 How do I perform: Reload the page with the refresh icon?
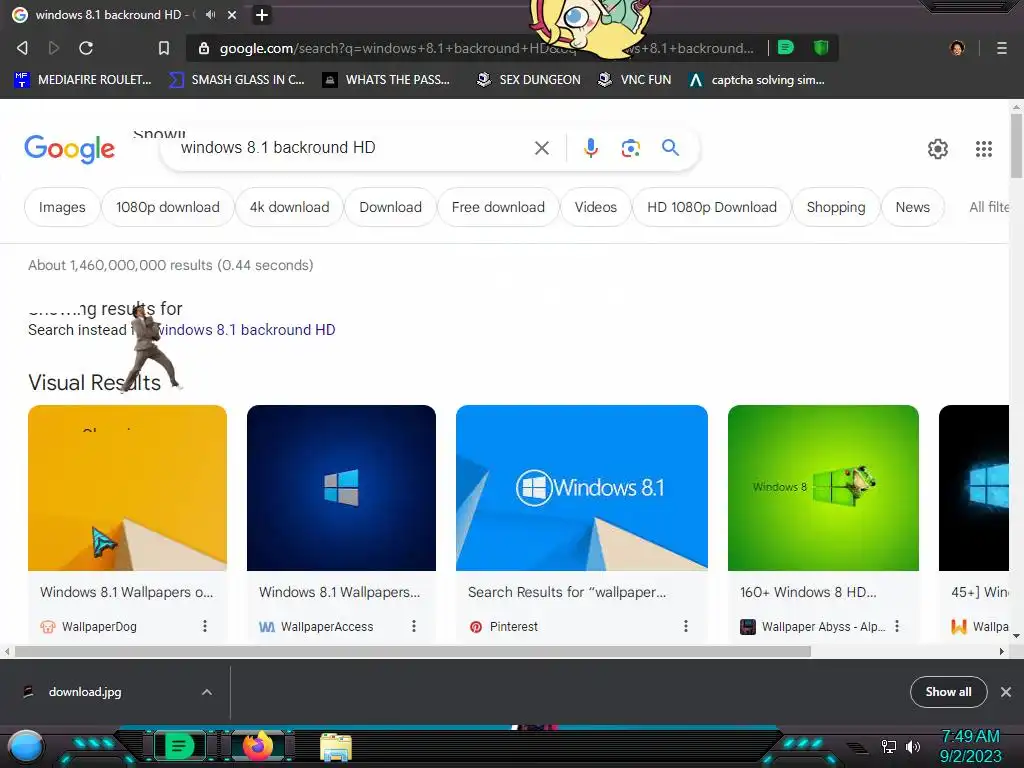click(x=86, y=48)
